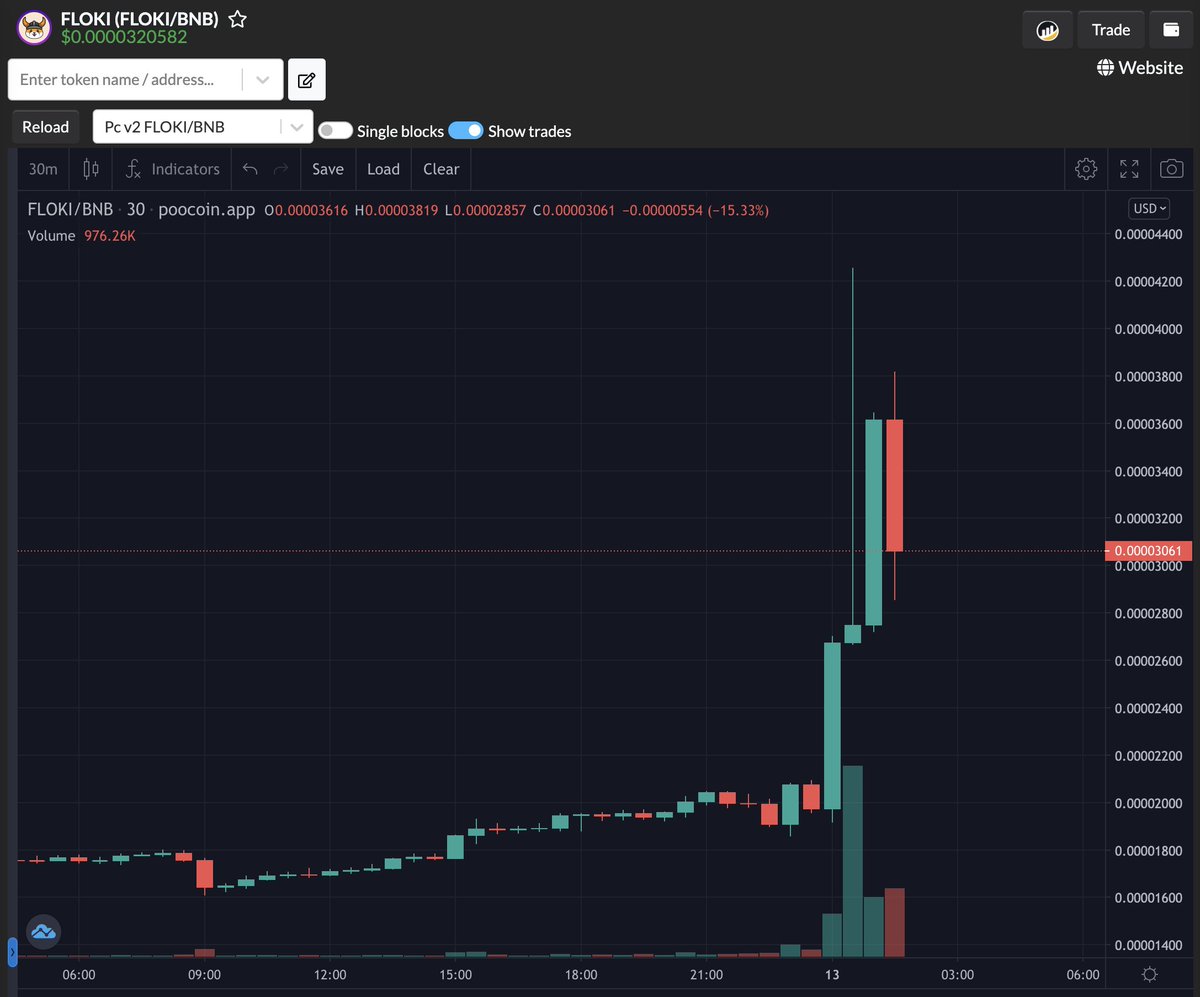Open the 30m timeframe selector
This screenshot has width=1200, height=997.
(42, 169)
